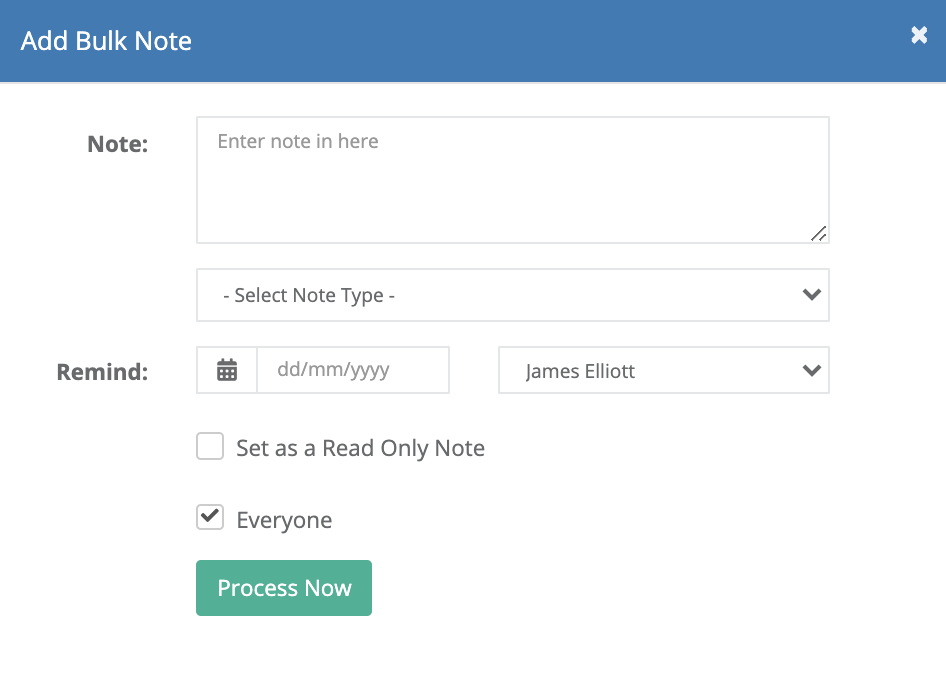Viewport: 946px width, 682px height.
Task: Click the 'Everyone' label text
Action: [284, 520]
